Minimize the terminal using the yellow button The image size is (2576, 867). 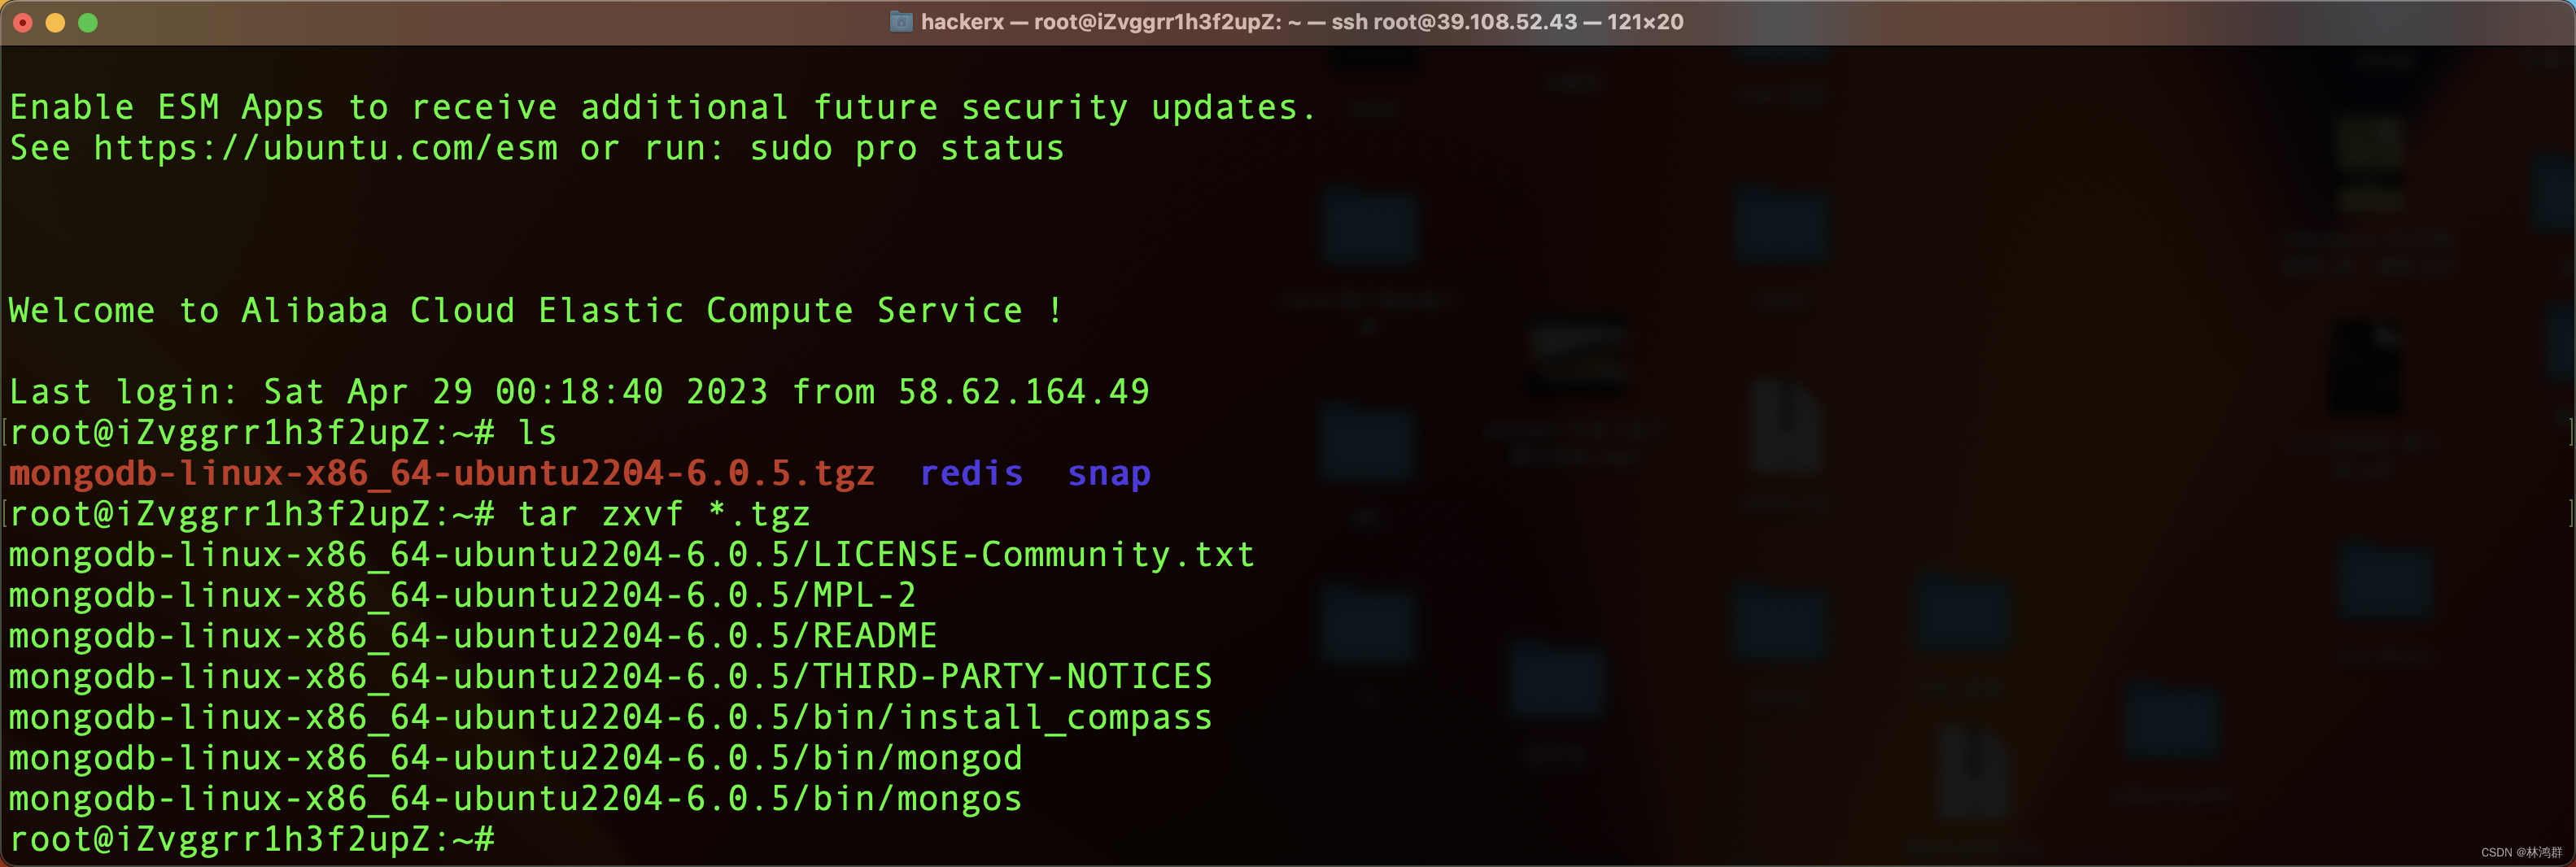tap(56, 22)
